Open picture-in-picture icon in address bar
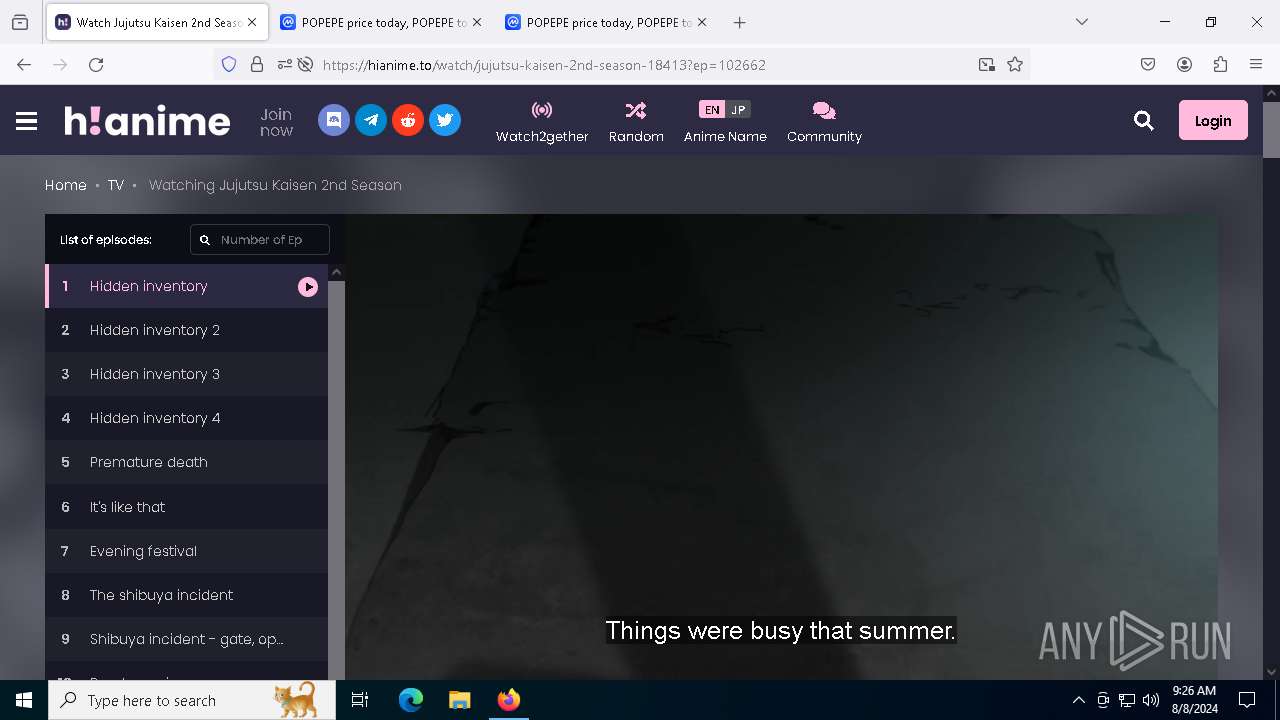Viewport: 1280px width, 720px height. (x=987, y=64)
